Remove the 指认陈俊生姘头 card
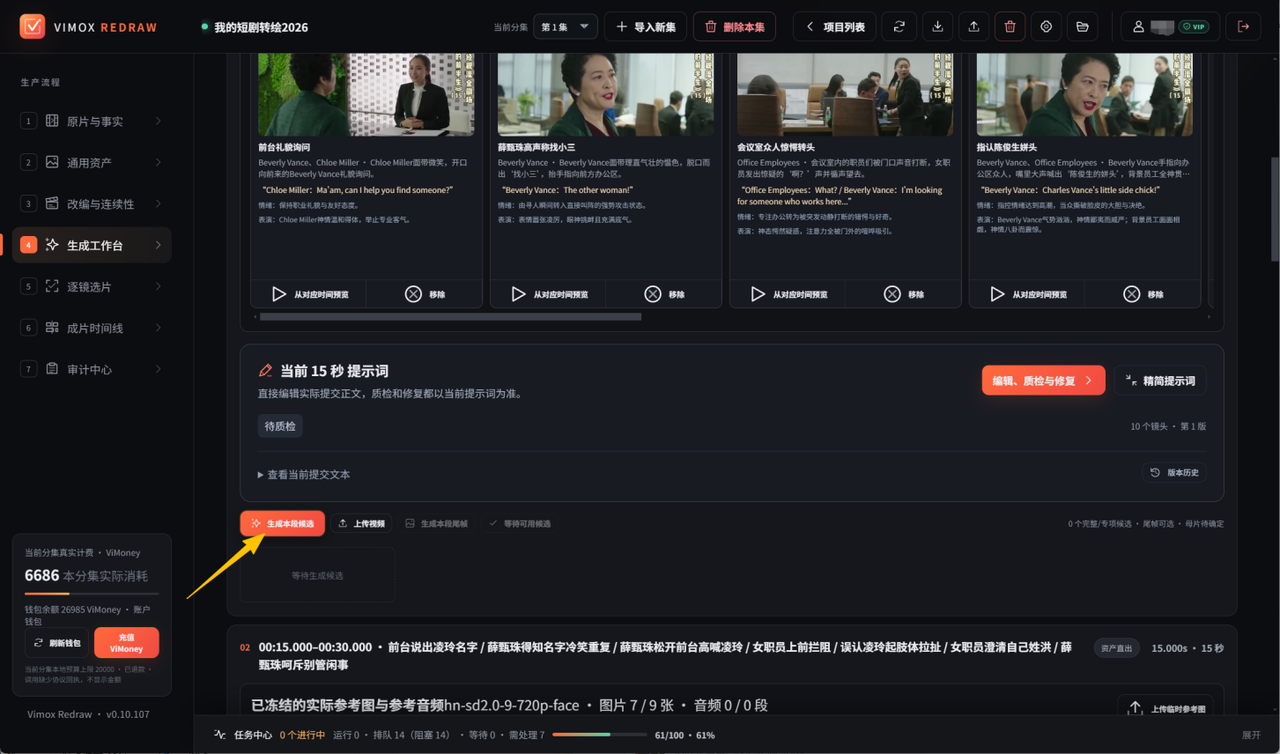This screenshot has width=1280, height=754. point(1143,294)
